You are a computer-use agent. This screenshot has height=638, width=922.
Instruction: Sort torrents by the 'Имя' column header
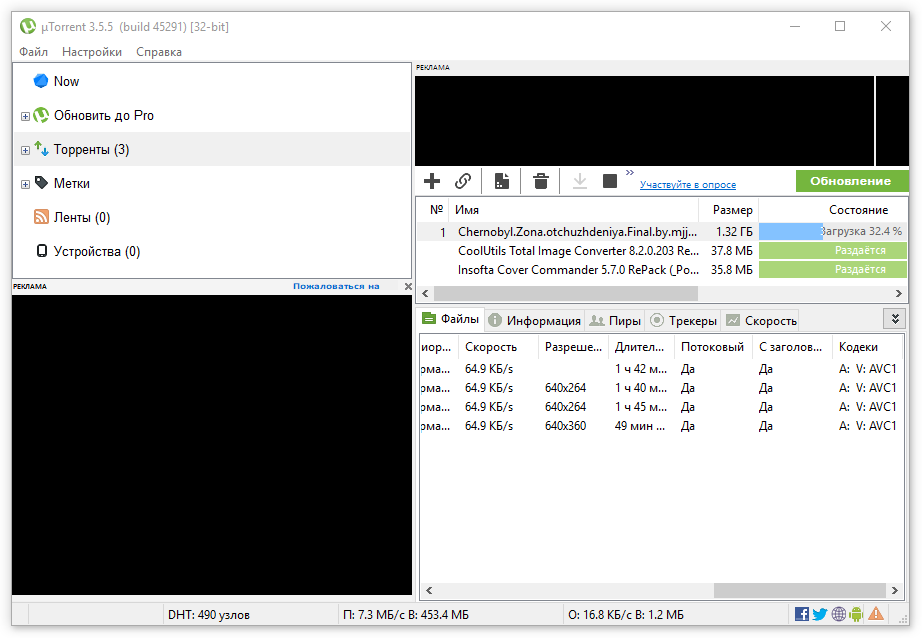coord(574,210)
